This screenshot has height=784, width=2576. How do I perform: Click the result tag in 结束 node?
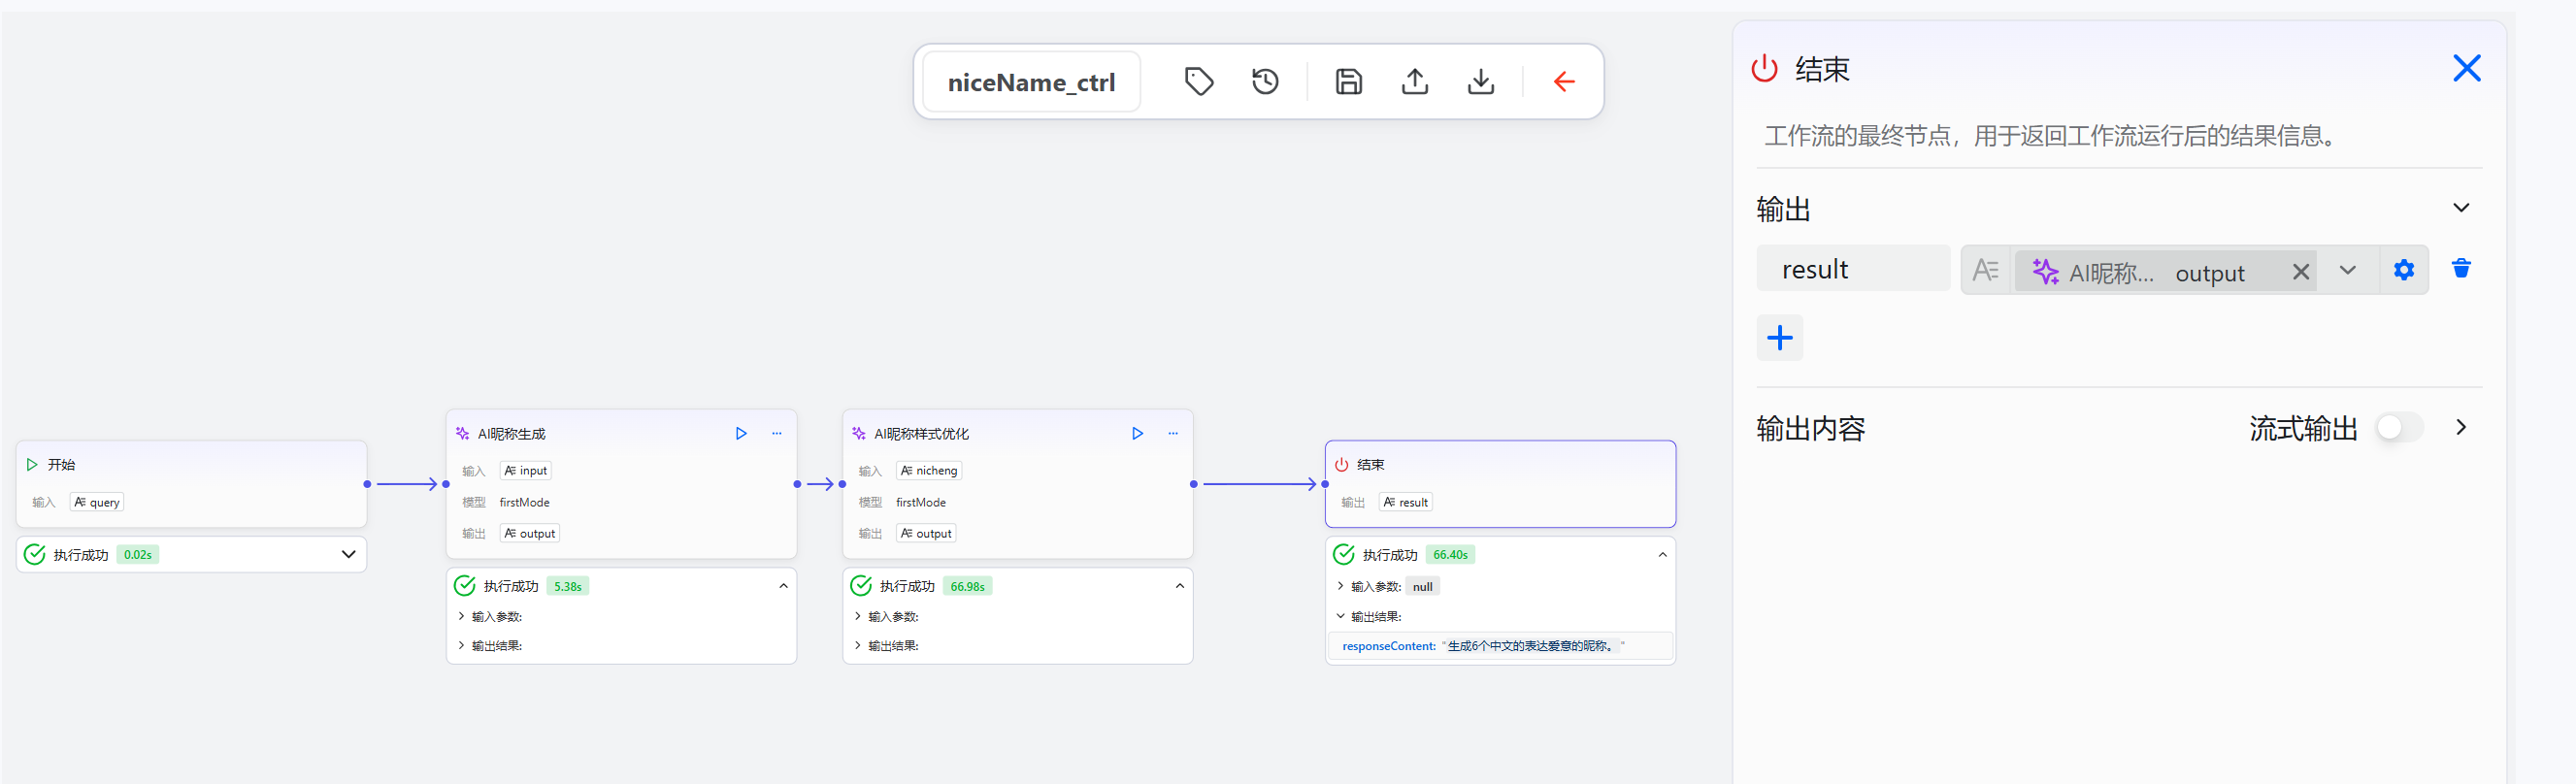pos(1406,502)
